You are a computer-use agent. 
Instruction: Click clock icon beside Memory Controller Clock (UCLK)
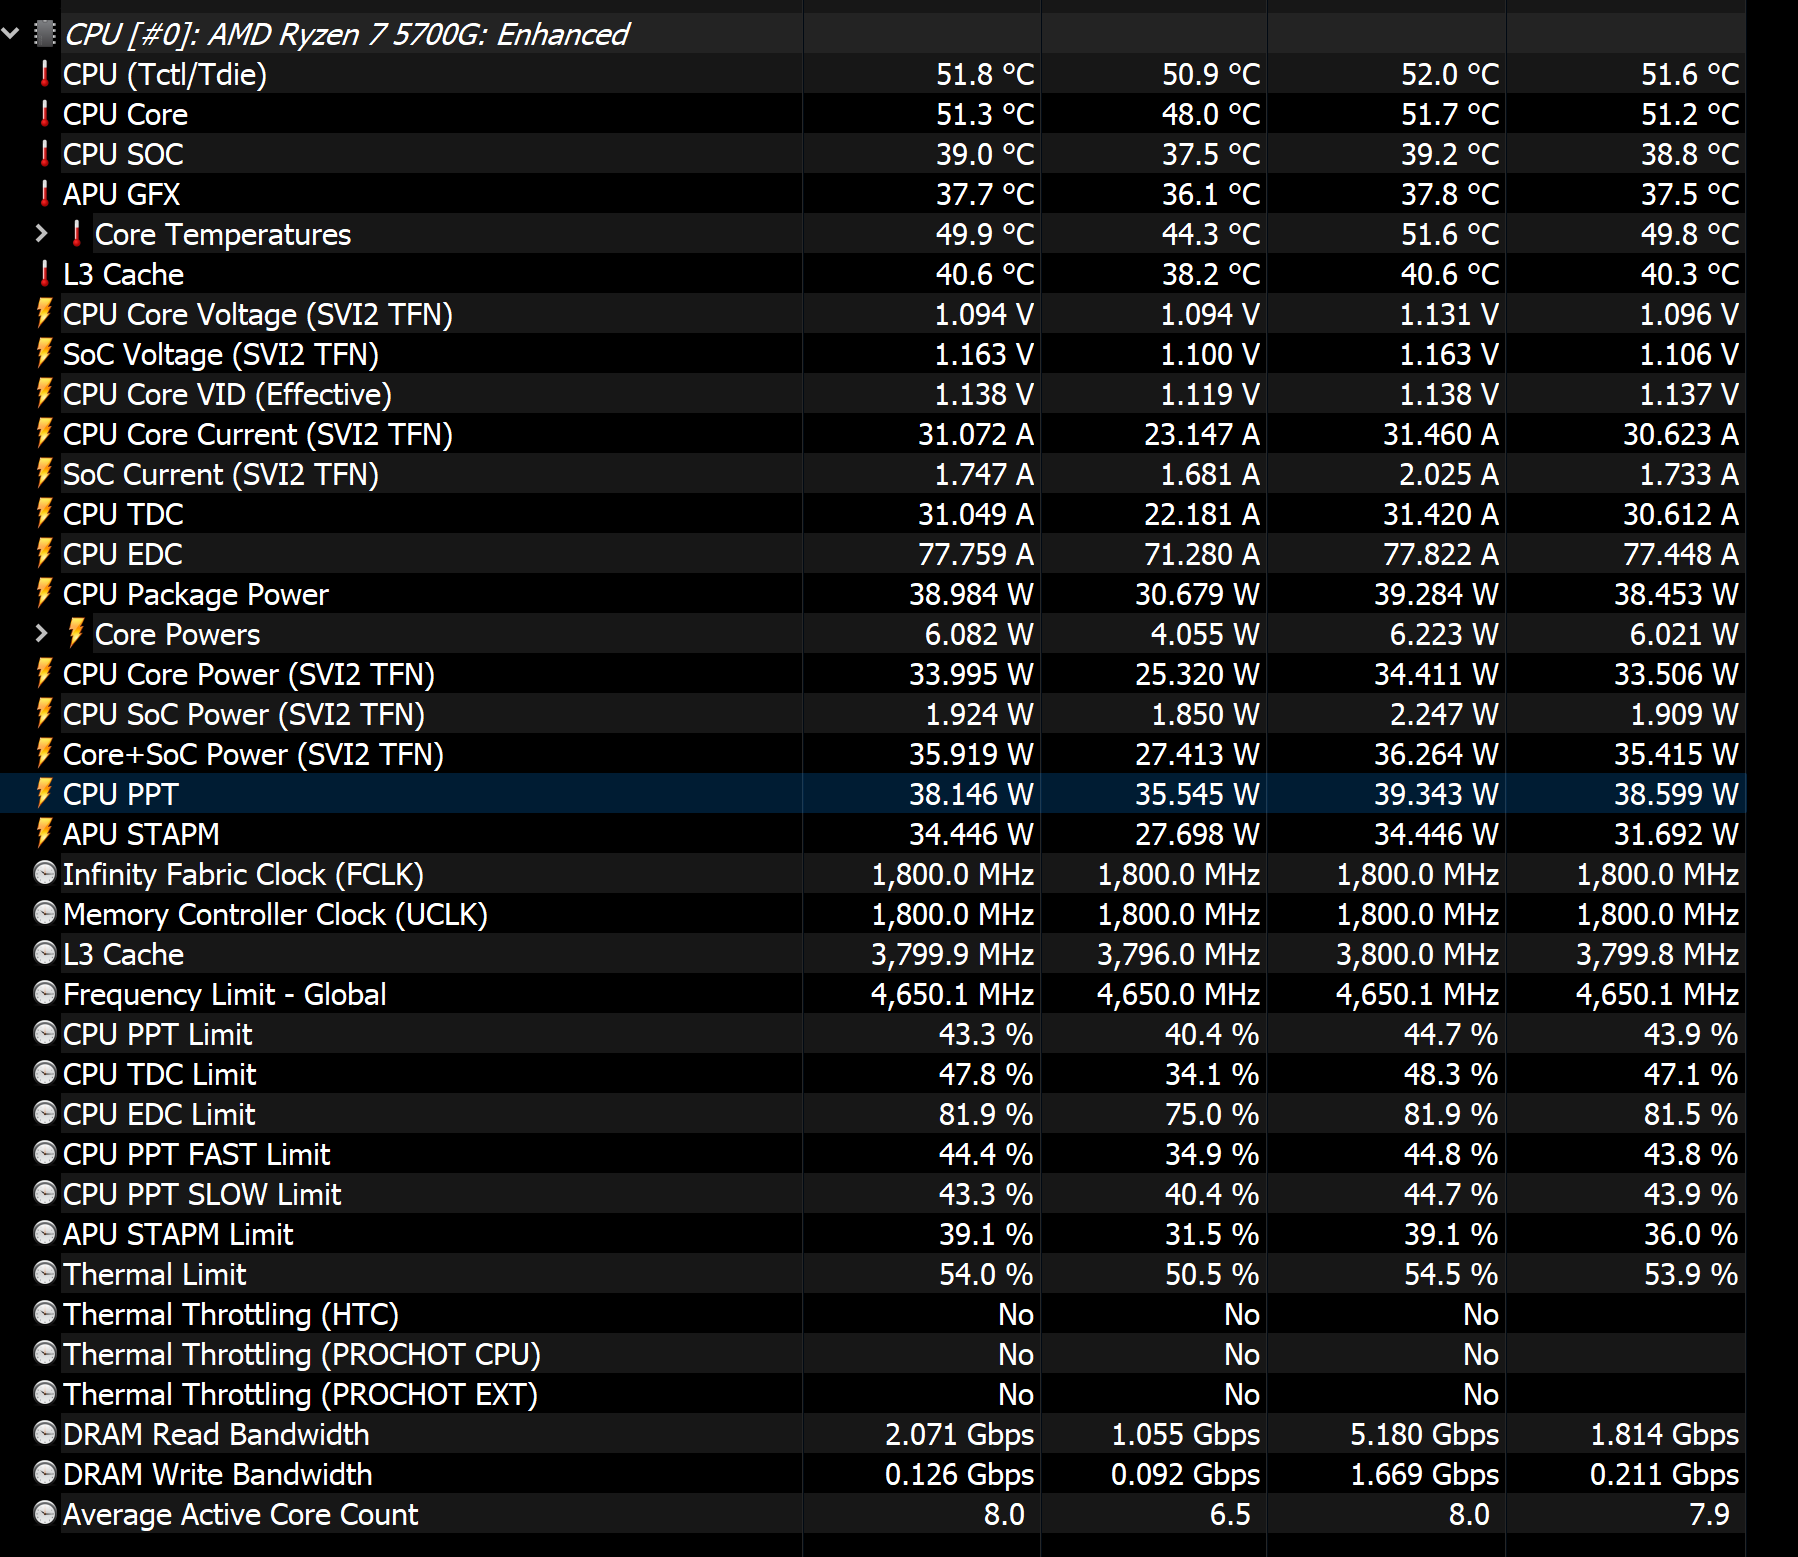(x=44, y=913)
